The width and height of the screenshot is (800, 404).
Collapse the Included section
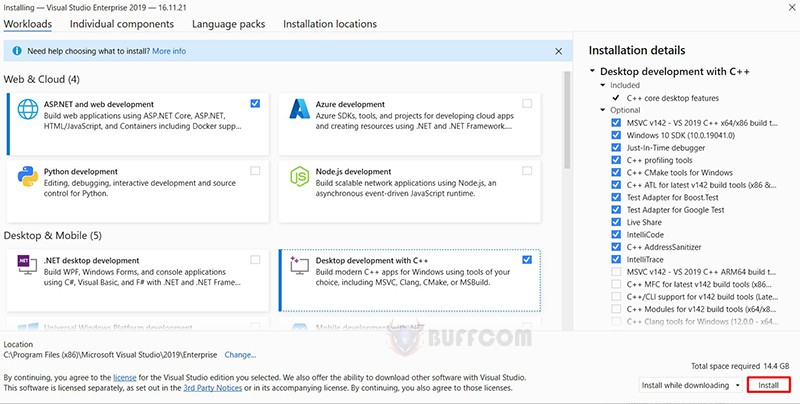(x=603, y=85)
